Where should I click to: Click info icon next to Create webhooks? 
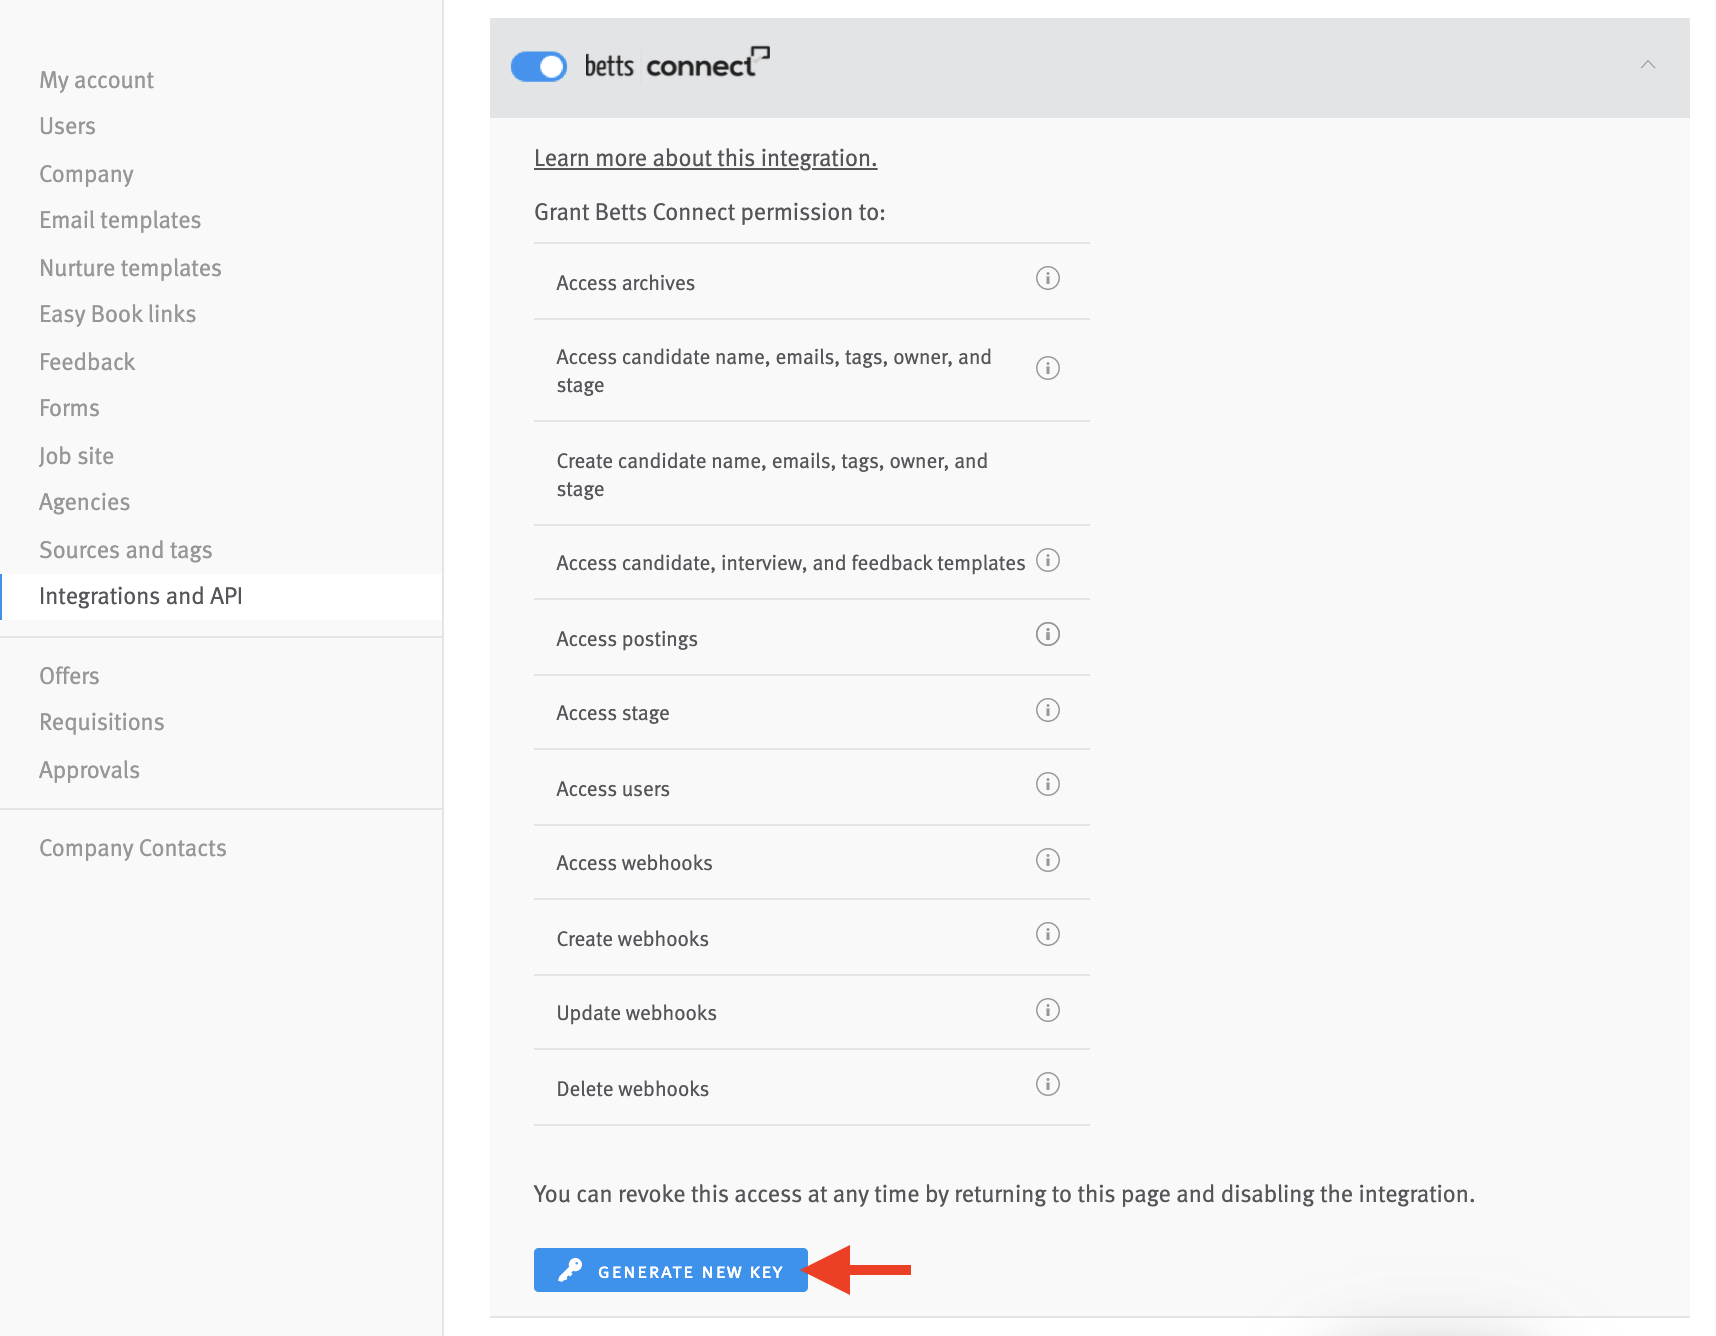click(1047, 934)
